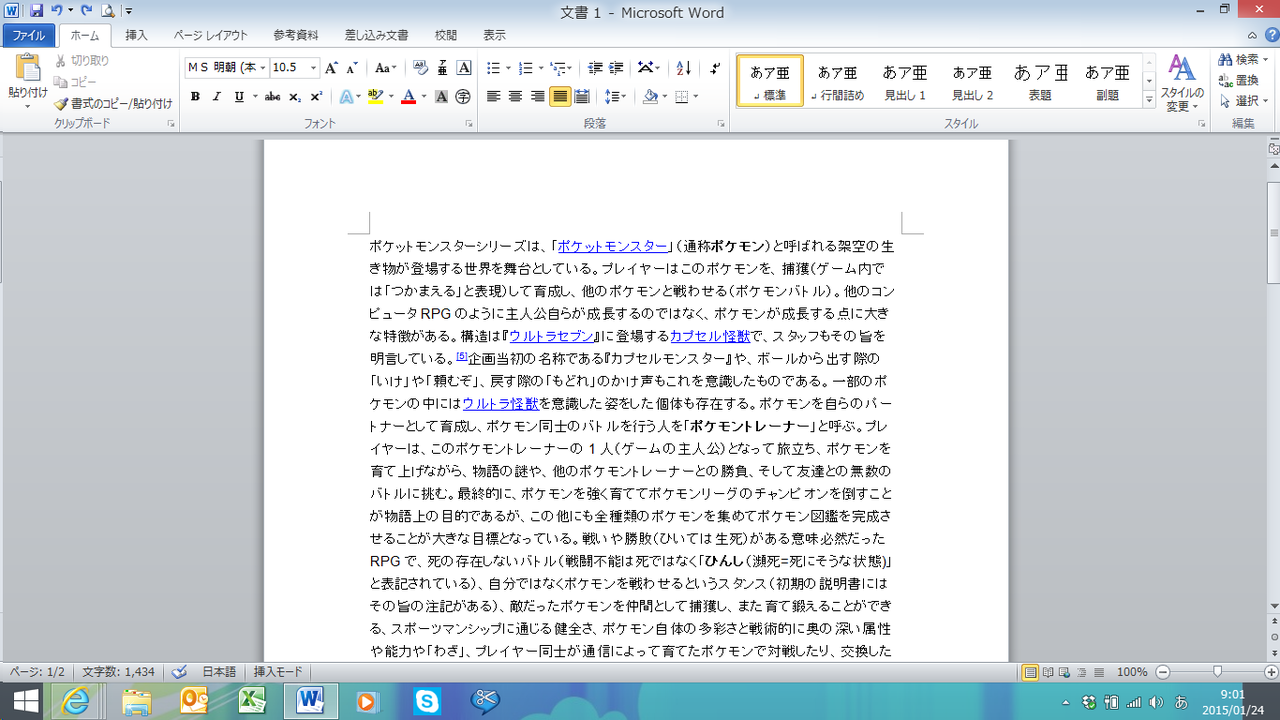Click the zoom slider handle
The height and width of the screenshot is (720, 1280).
pos(1217,673)
